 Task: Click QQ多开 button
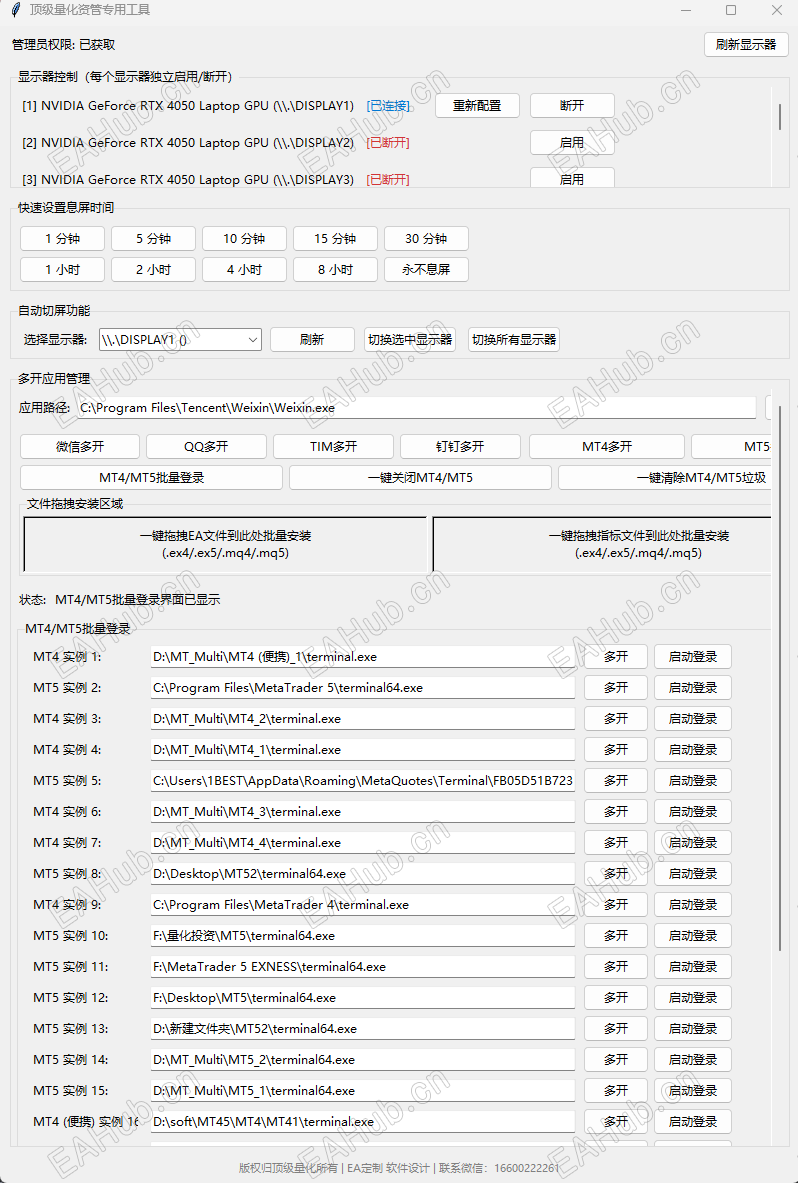coord(206,447)
